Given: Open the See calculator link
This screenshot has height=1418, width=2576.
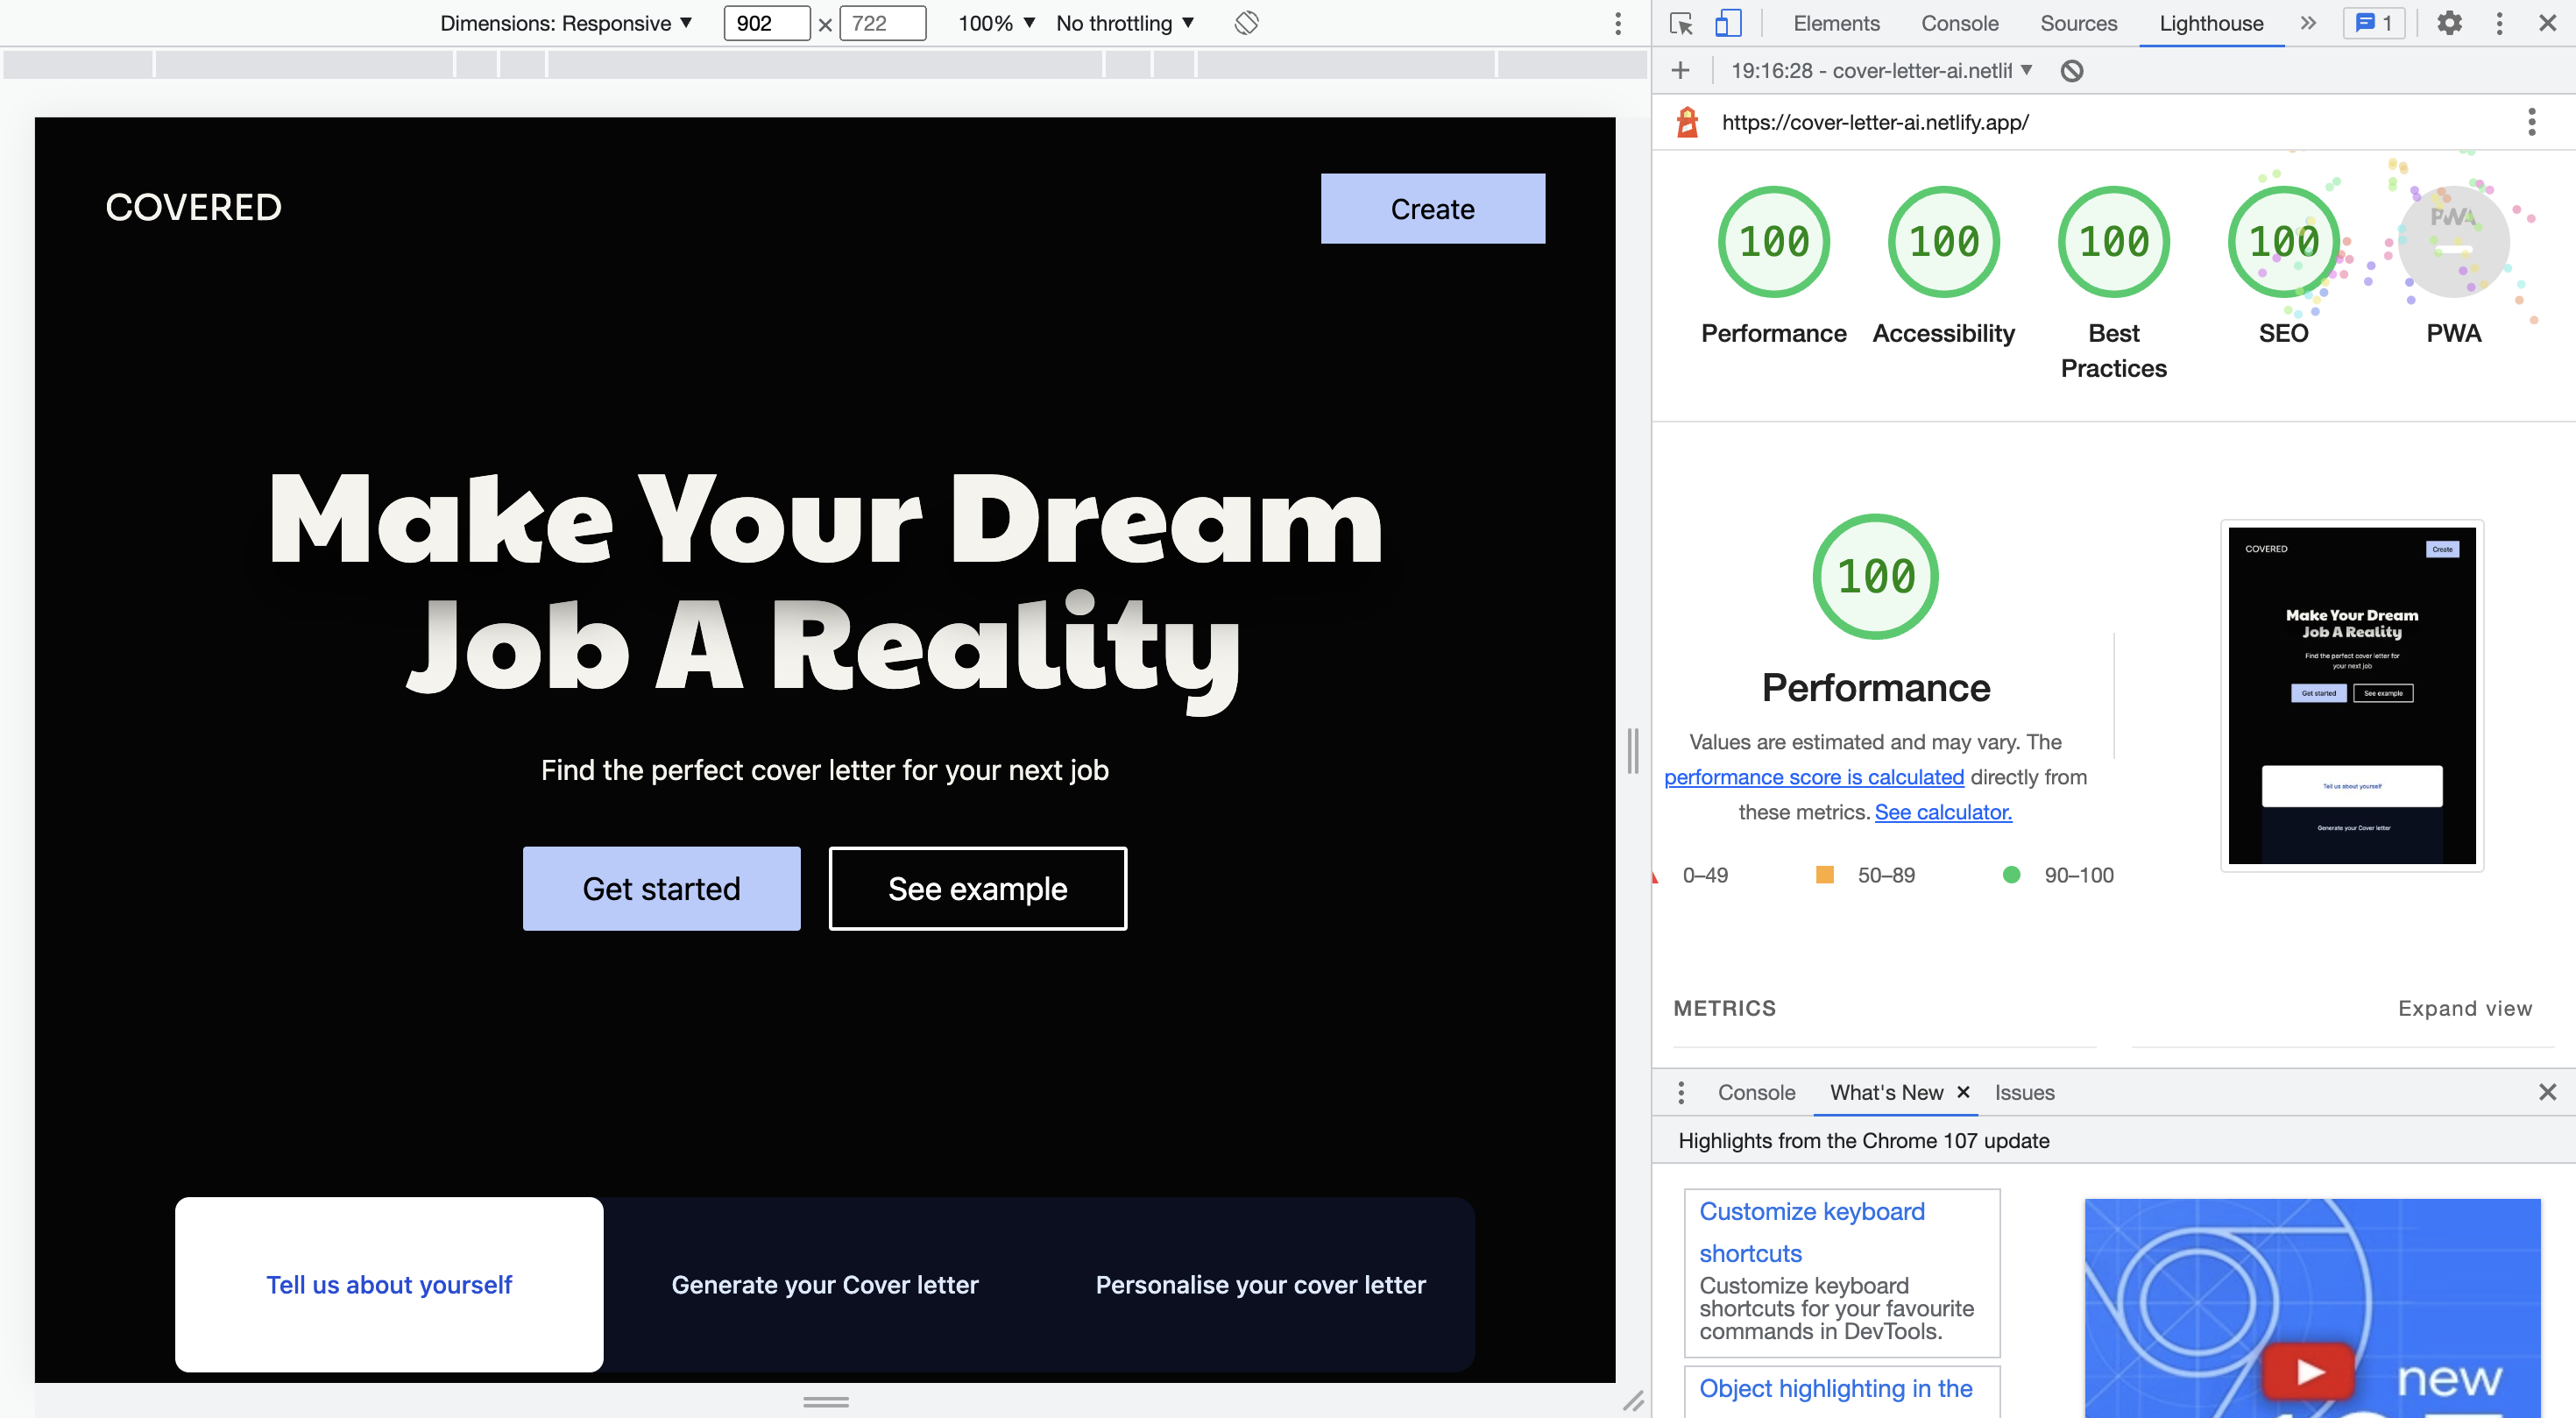Looking at the screenshot, I should 1943,812.
